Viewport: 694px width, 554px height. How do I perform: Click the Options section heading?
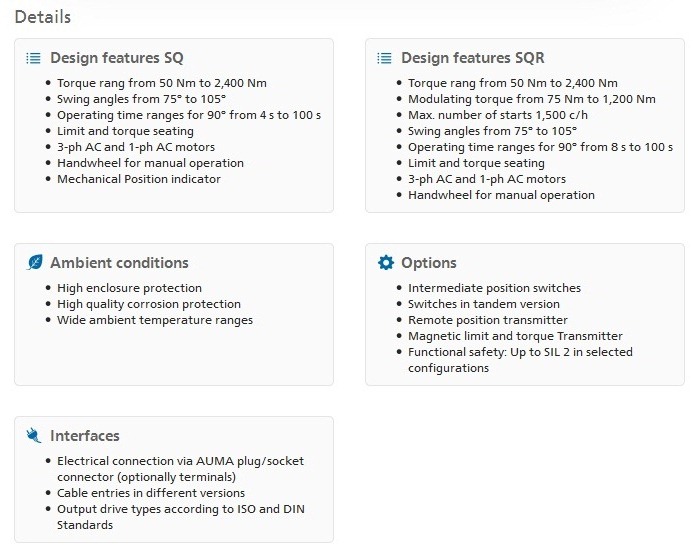(x=428, y=263)
